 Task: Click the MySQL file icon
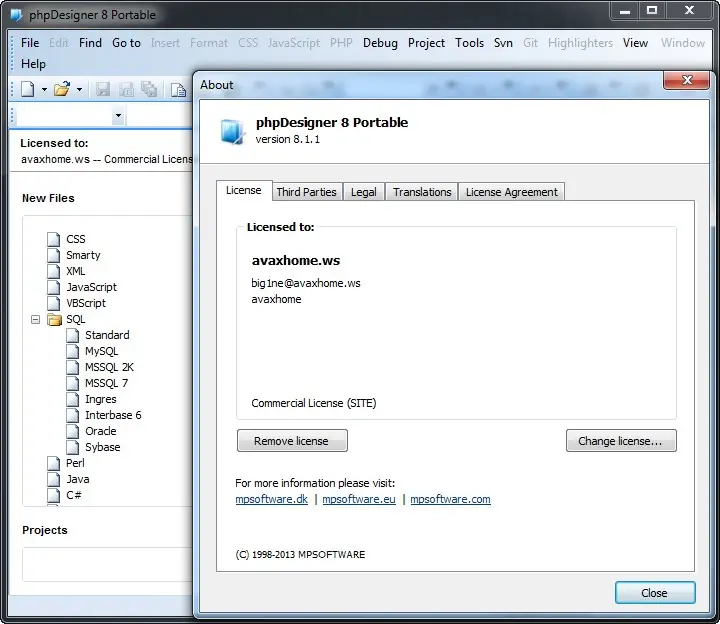click(73, 351)
